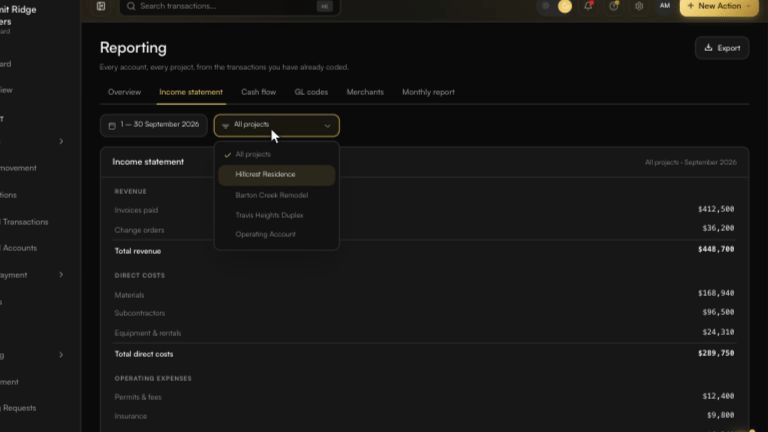
Task: Open the 1 – 30 September 2026 date picker
Action: tap(154, 125)
